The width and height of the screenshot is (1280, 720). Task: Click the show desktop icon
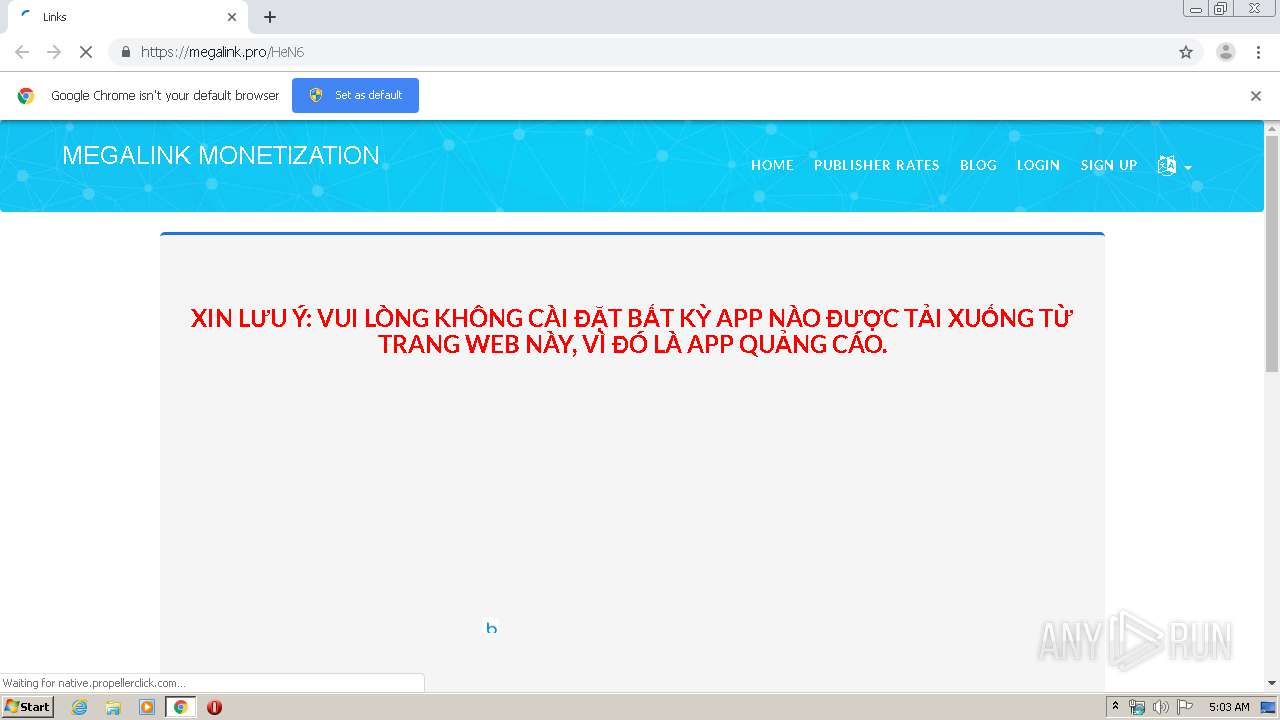1268,707
